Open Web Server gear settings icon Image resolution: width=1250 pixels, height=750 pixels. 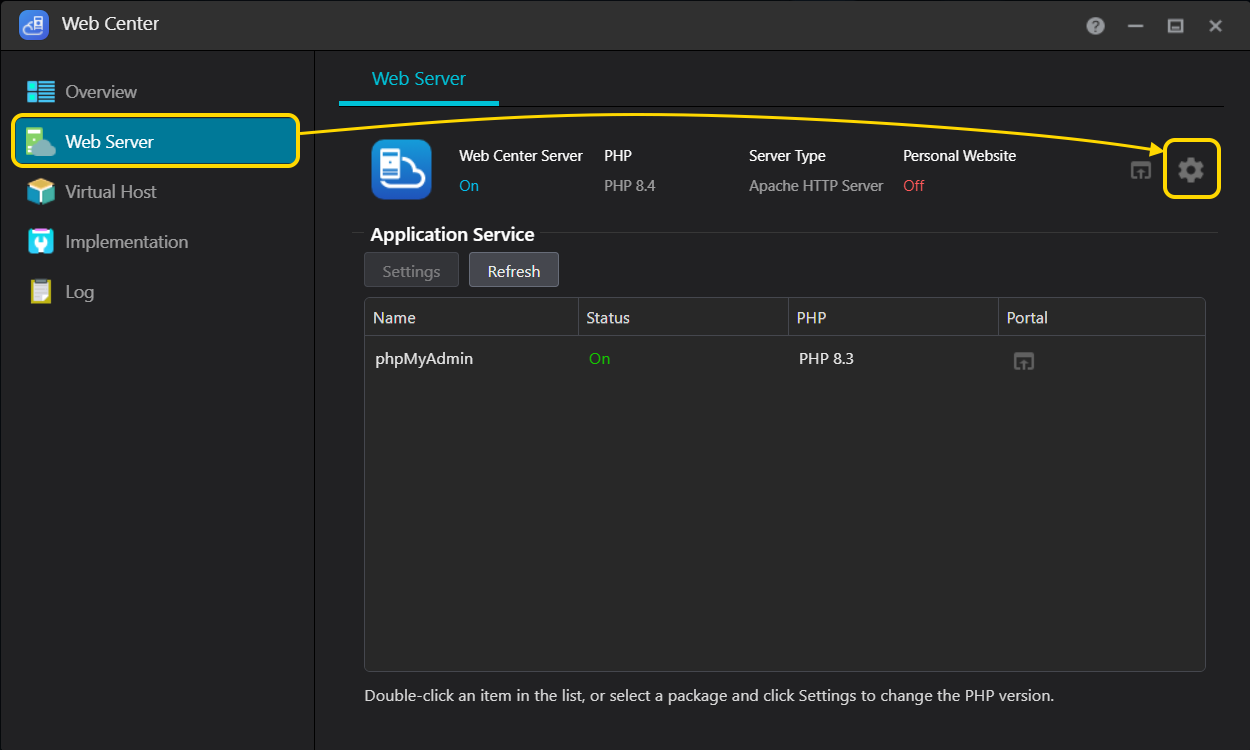click(1190, 169)
